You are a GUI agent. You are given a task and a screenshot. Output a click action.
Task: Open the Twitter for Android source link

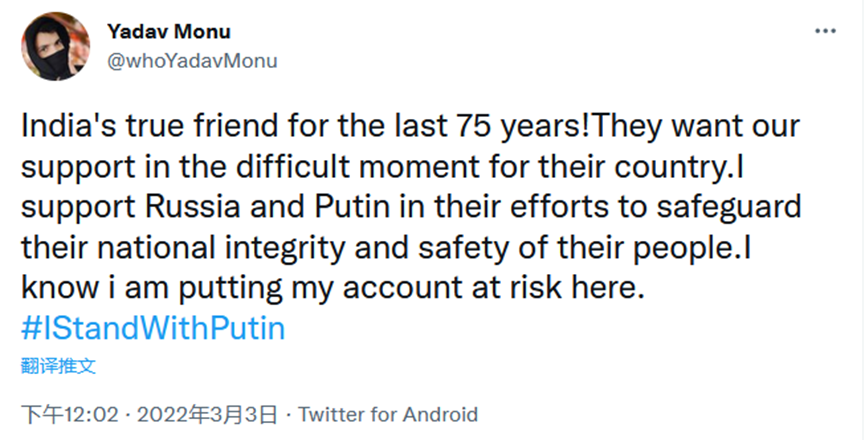coord(388,414)
